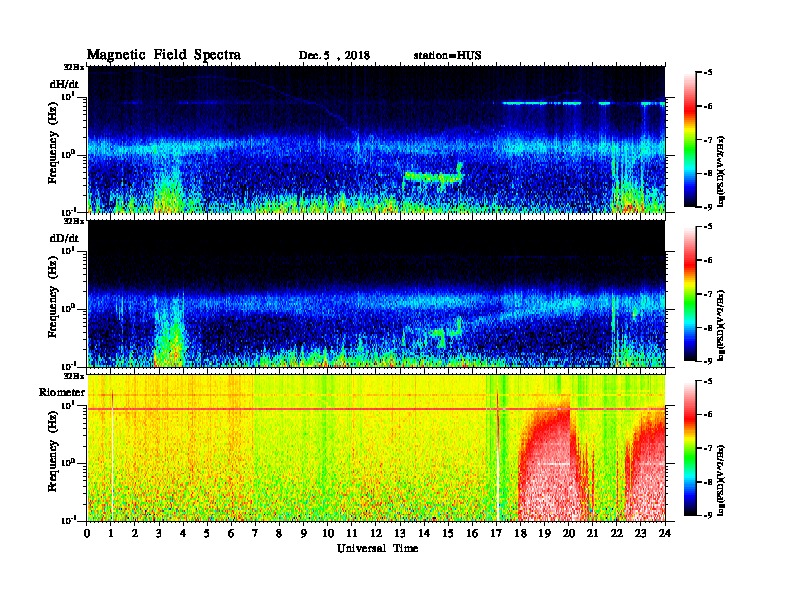Click hour "19" on Universal Time axis

click(544, 534)
